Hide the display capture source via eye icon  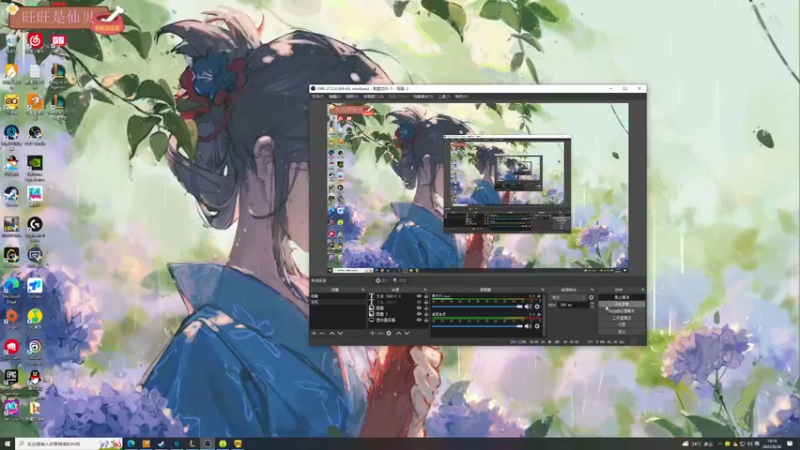[x=419, y=320]
